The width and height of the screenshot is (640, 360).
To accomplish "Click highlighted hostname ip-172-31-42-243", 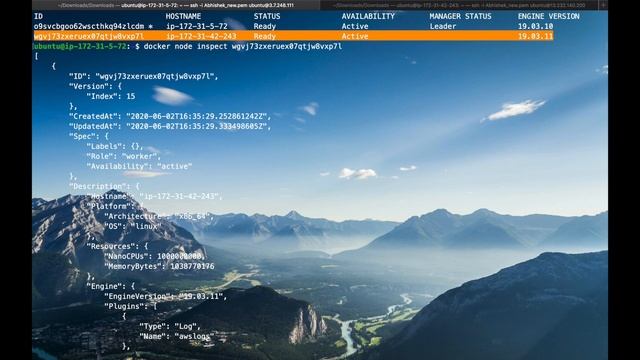I will pos(201,36).
